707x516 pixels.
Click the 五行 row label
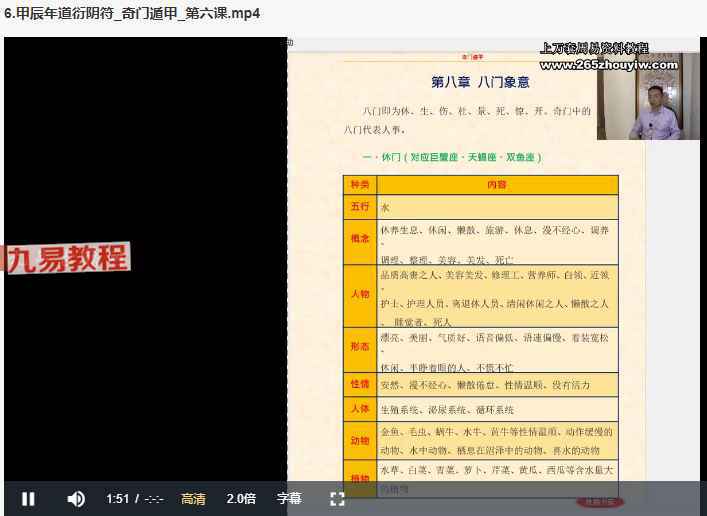(x=359, y=206)
